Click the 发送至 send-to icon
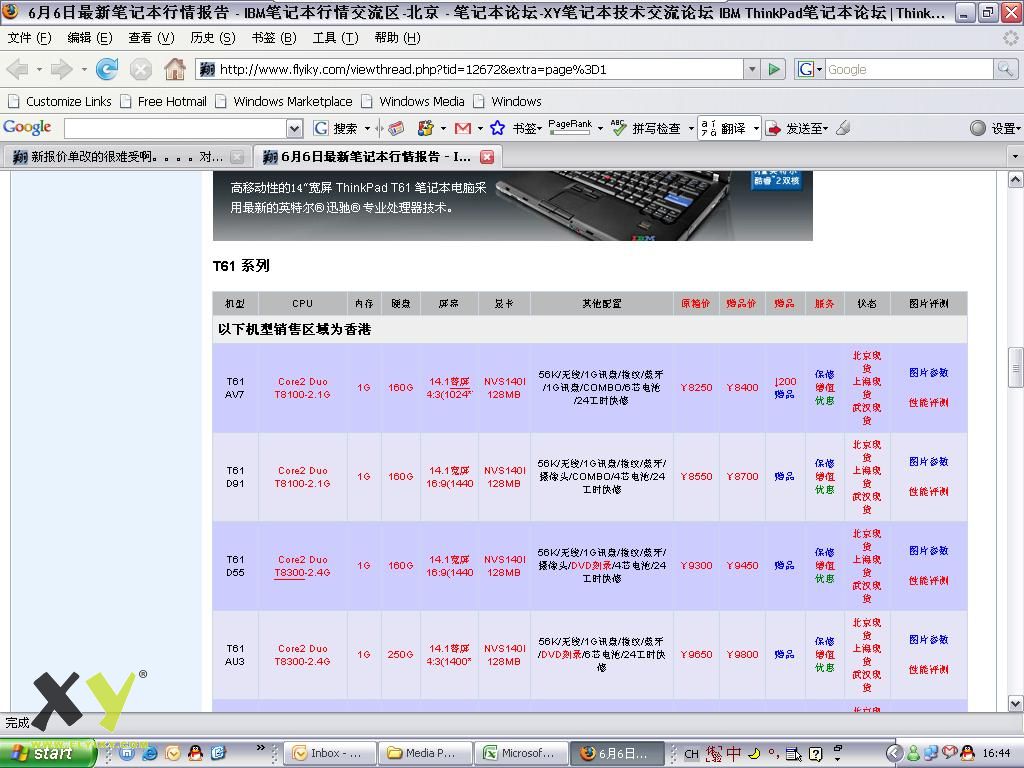The height and width of the screenshot is (768, 1024). pos(773,129)
